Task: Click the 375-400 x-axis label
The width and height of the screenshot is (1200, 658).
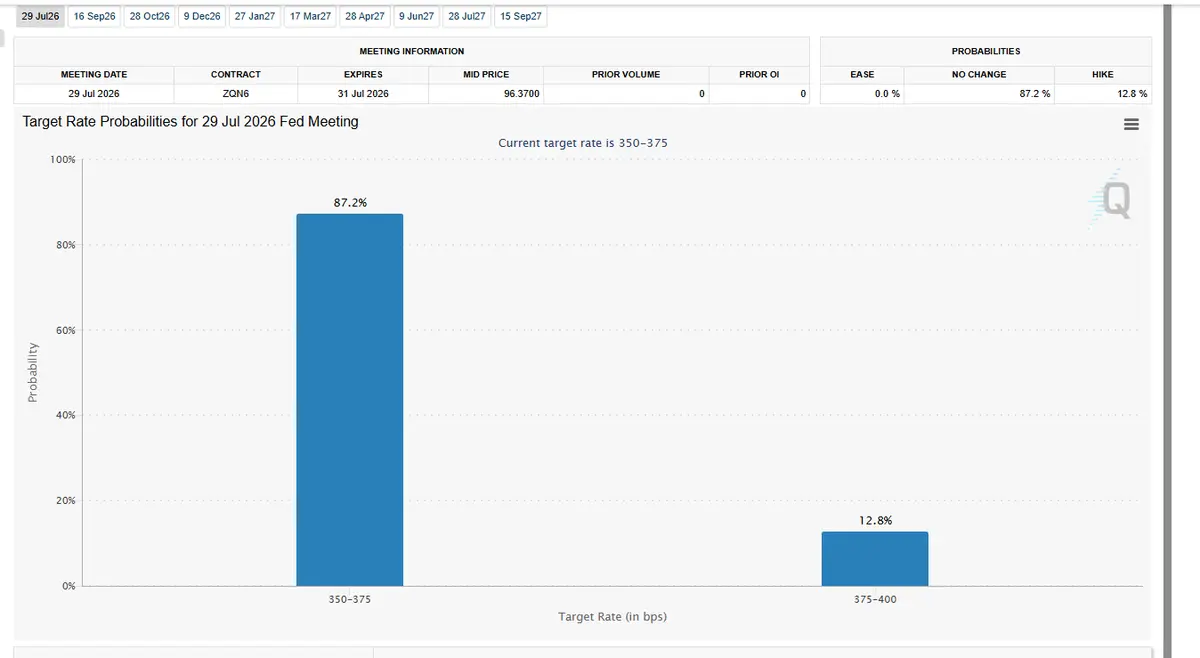Action: tap(875, 599)
